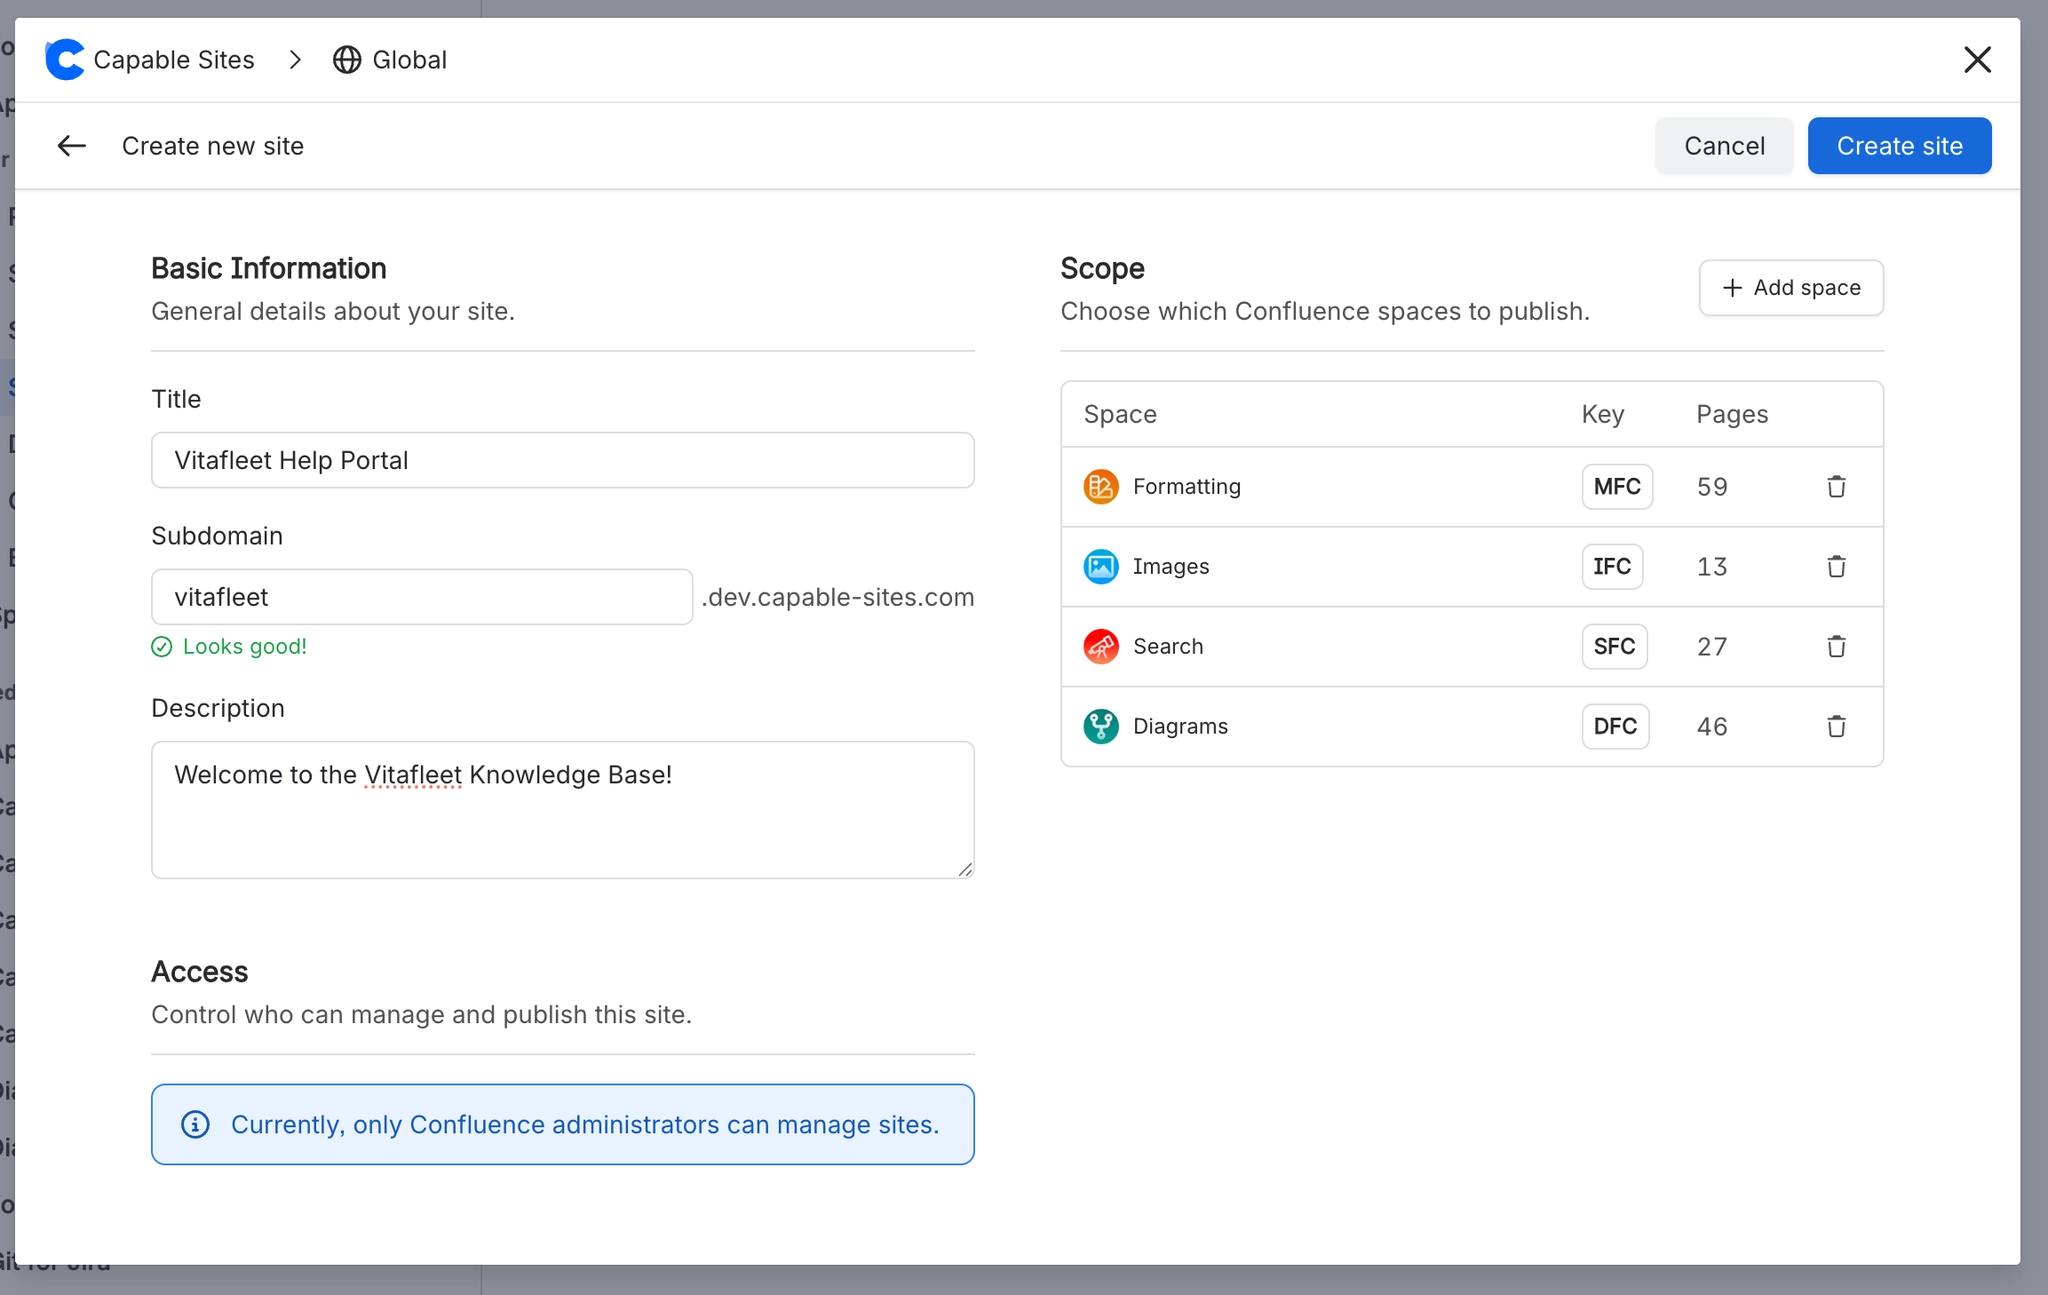Click the .dev.capable-sites.com domain suffix
2048x1295 pixels.
point(838,598)
